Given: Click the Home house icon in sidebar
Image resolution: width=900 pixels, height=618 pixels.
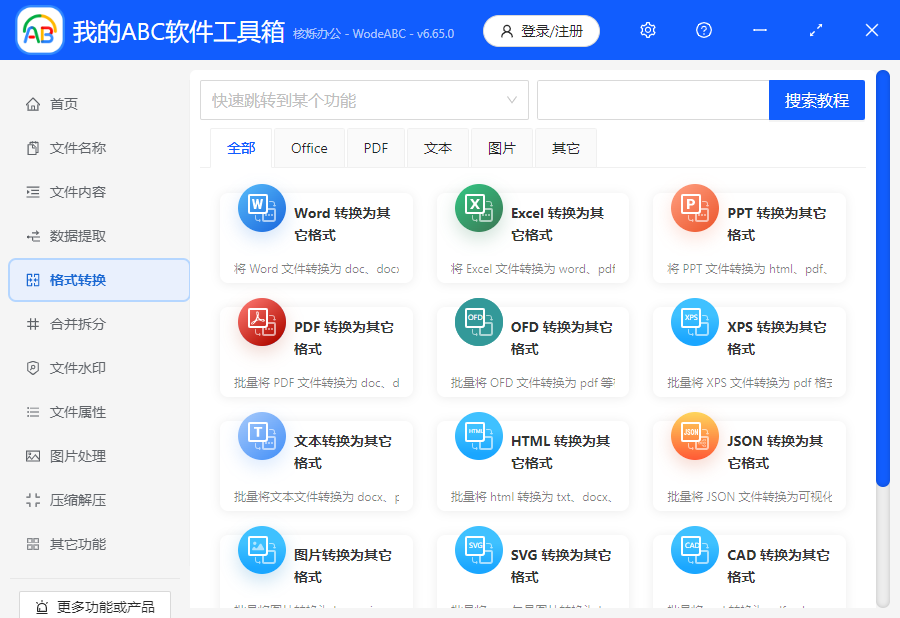Looking at the screenshot, I should [33, 104].
